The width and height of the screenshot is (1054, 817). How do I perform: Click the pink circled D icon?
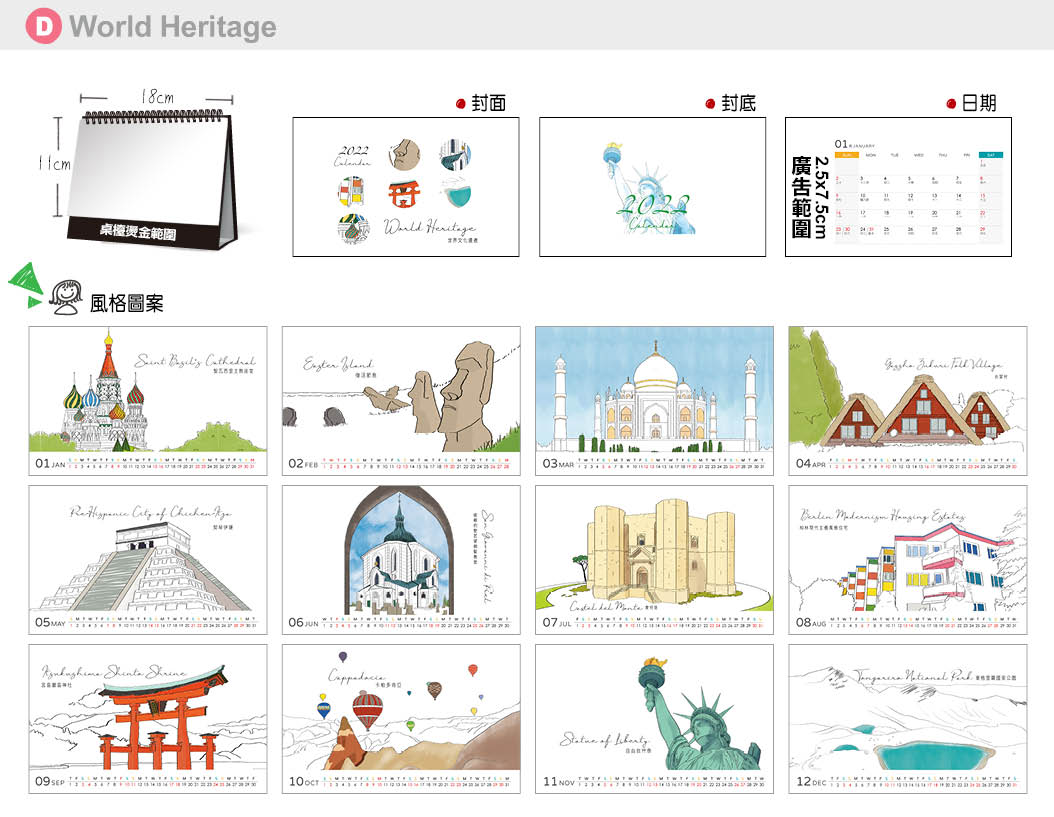coord(42,26)
